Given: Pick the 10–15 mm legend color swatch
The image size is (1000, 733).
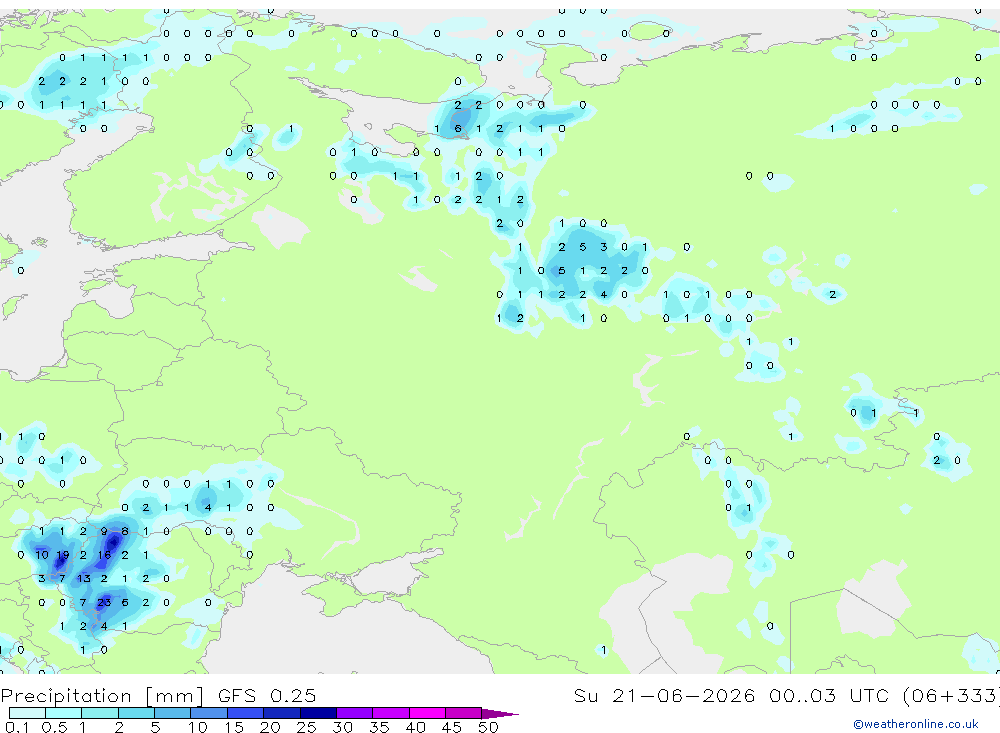Looking at the screenshot, I should click(209, 713).
